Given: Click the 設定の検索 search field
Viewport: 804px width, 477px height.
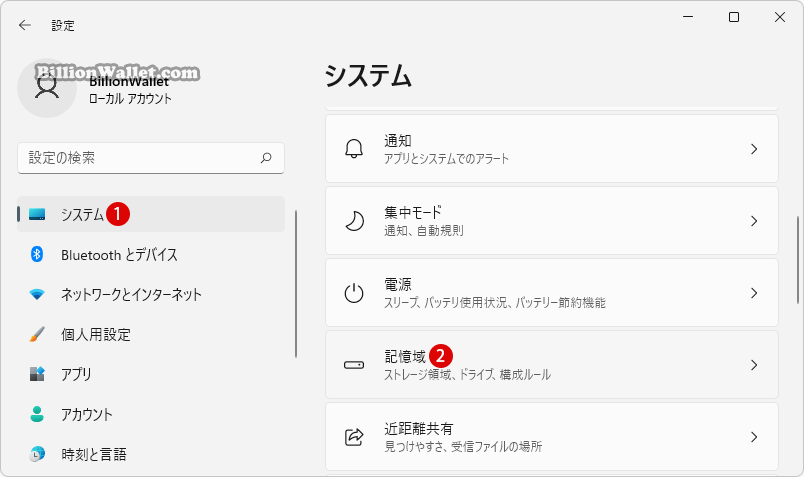Looking at the screenshot, I should pyautogui.click(x=151, y=158).
